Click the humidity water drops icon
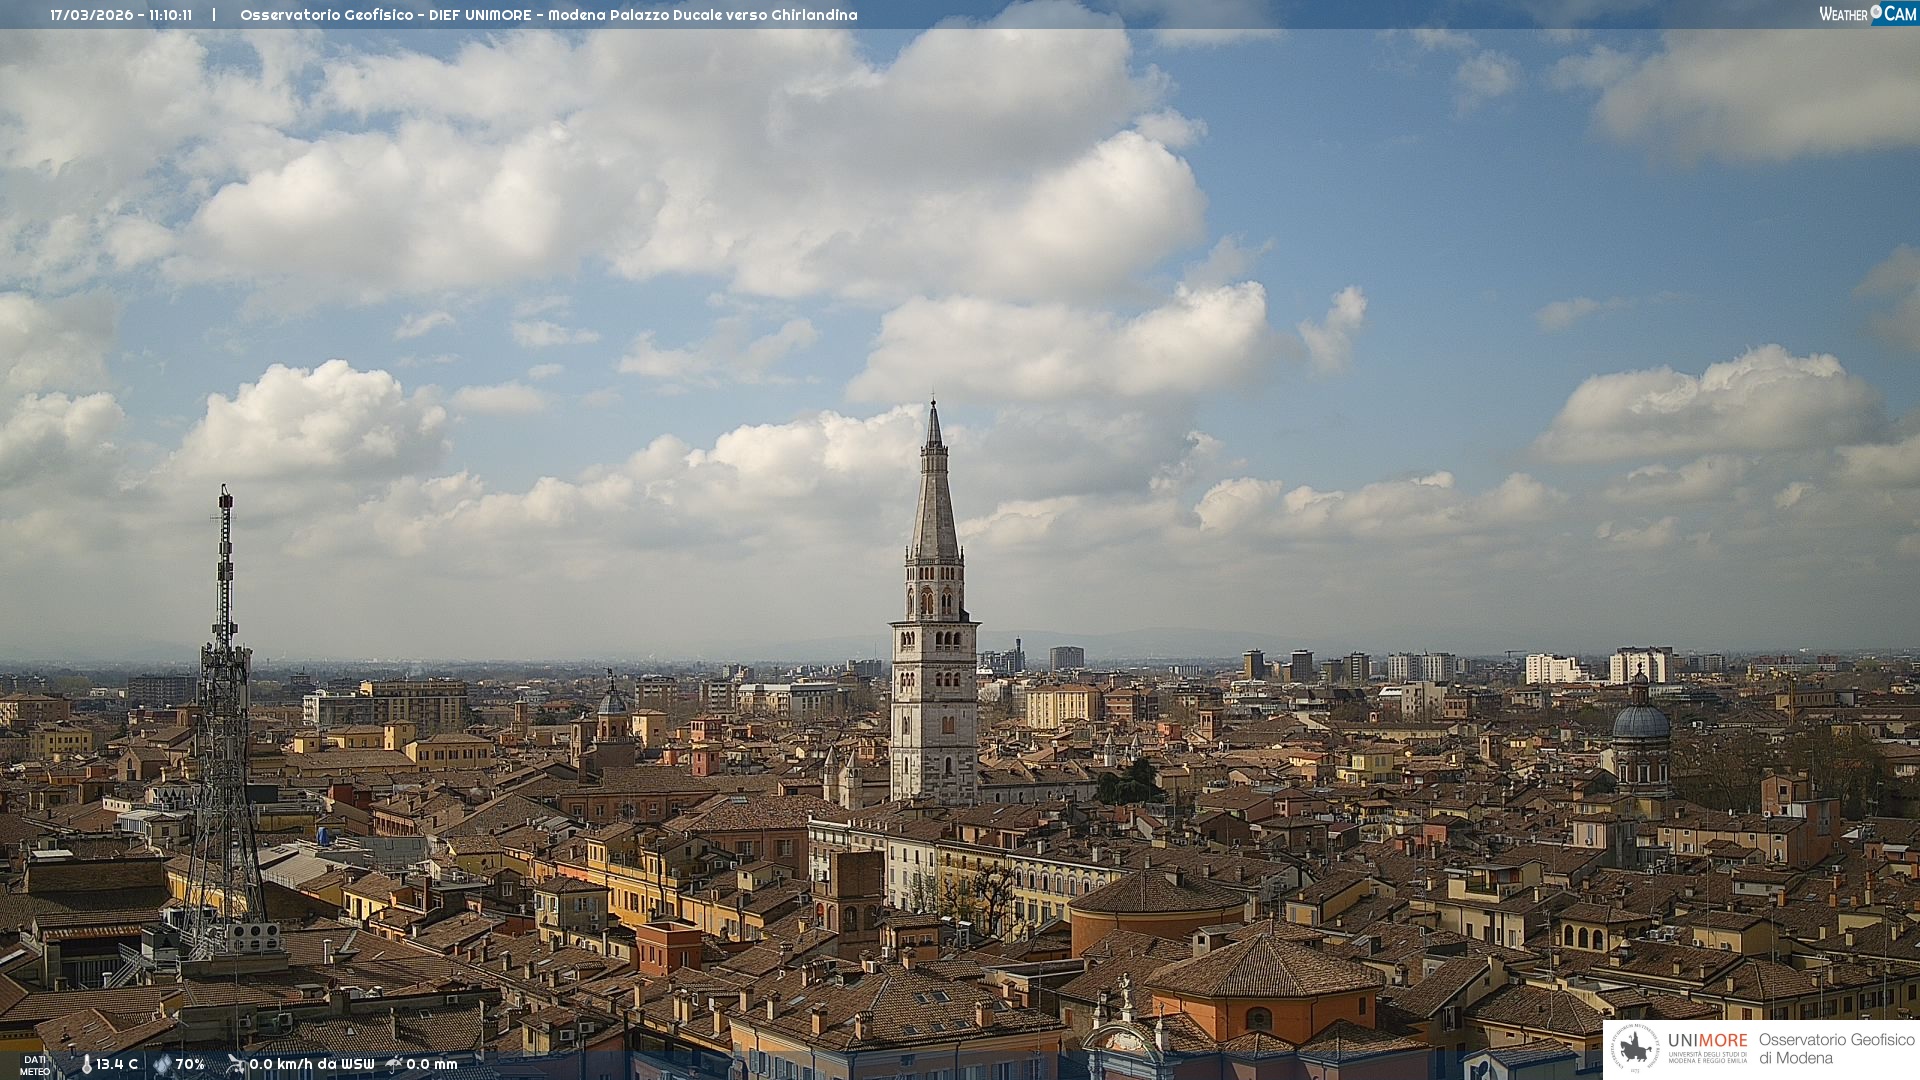 [162, 1065]
